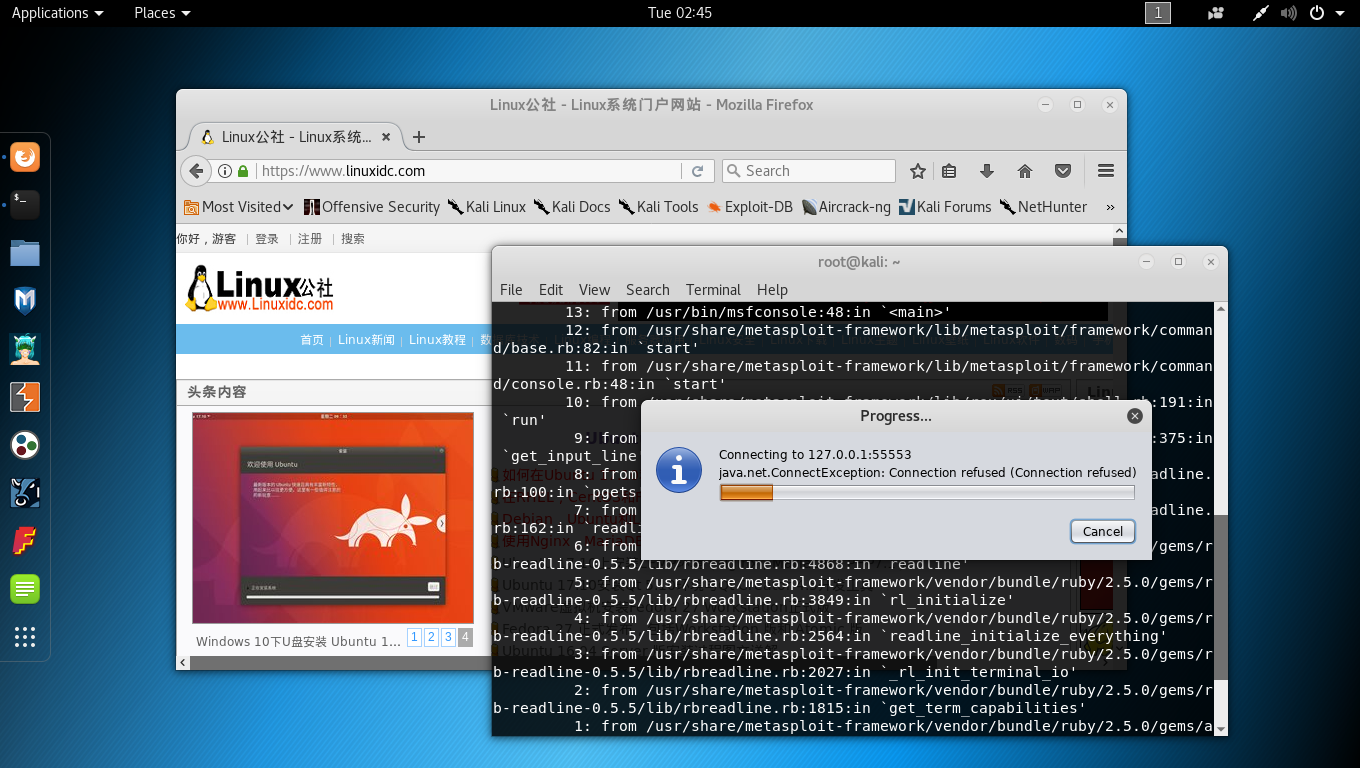The image size is (1360, 768).
Task: Open the dock icon with three colored circles
Action: click(x=25, y=445)
